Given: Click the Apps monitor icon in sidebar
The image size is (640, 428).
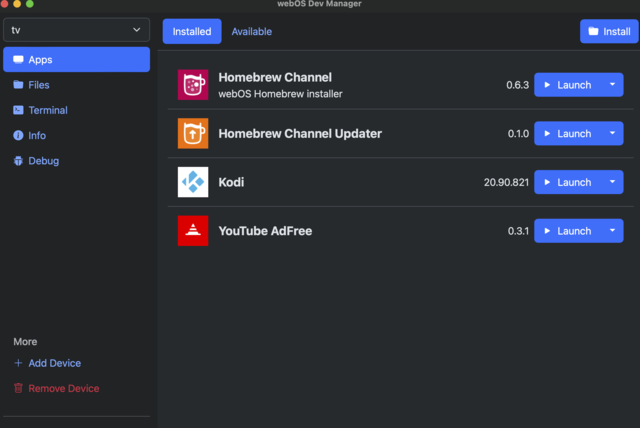Looking at the screenshot, I should point(18,60).
